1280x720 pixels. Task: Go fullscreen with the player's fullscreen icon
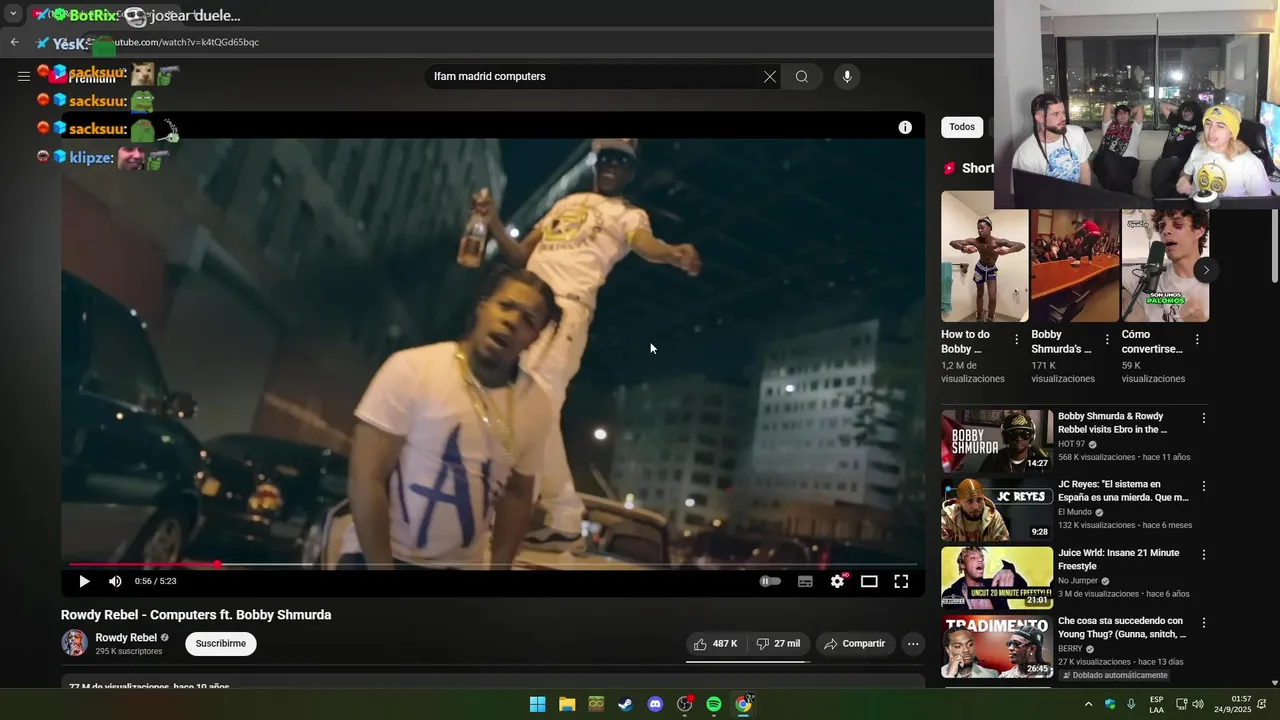click(x=901, y=581)
